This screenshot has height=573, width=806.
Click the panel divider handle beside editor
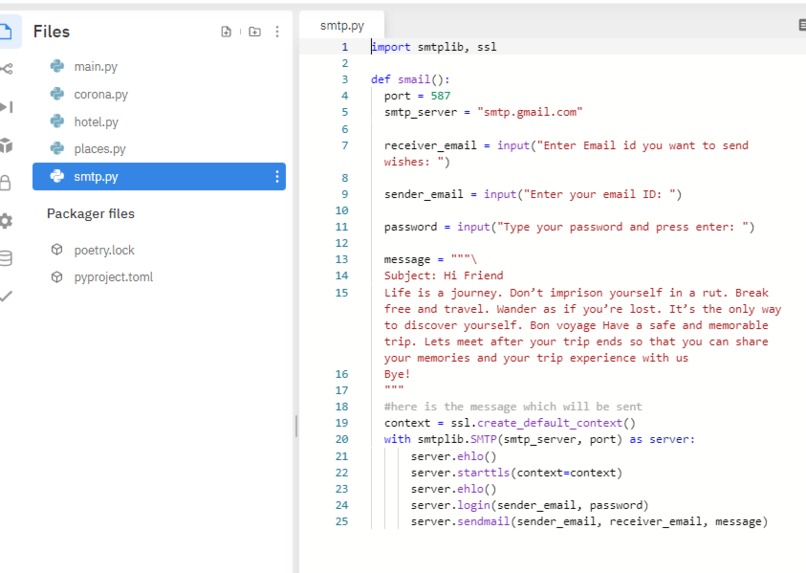click(x=296, y=426)
